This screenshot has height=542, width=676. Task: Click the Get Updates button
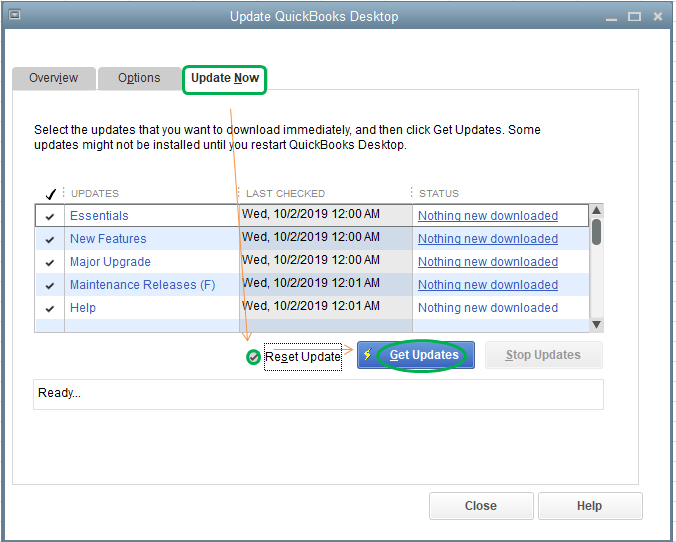416,355
